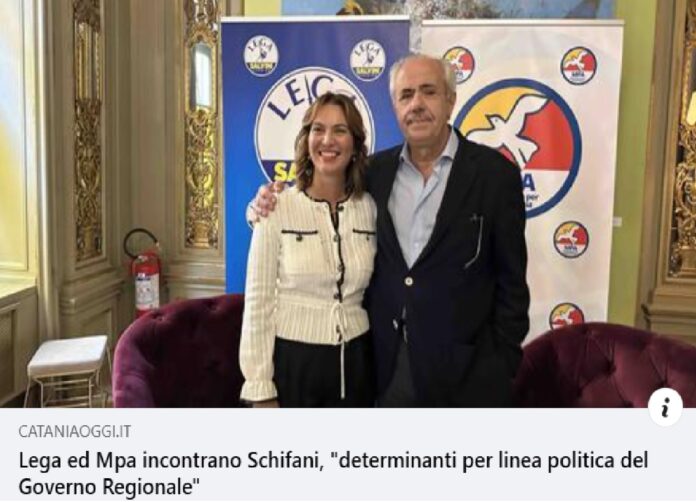This screenshot has height=502, width=696.
Task: Click the smiling woman's face in the photo
Action: pyautogui.click(x=331, y=140)
